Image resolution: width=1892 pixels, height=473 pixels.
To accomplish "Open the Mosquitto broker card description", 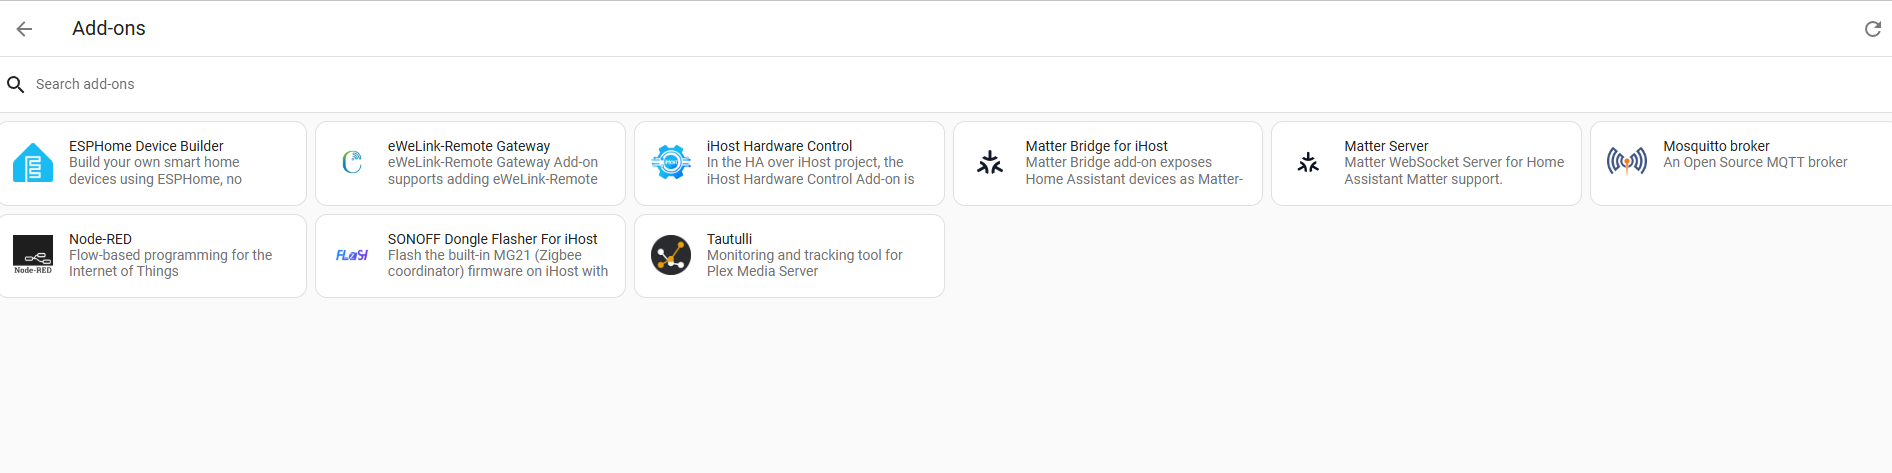I will click(x=1755, y=162).
